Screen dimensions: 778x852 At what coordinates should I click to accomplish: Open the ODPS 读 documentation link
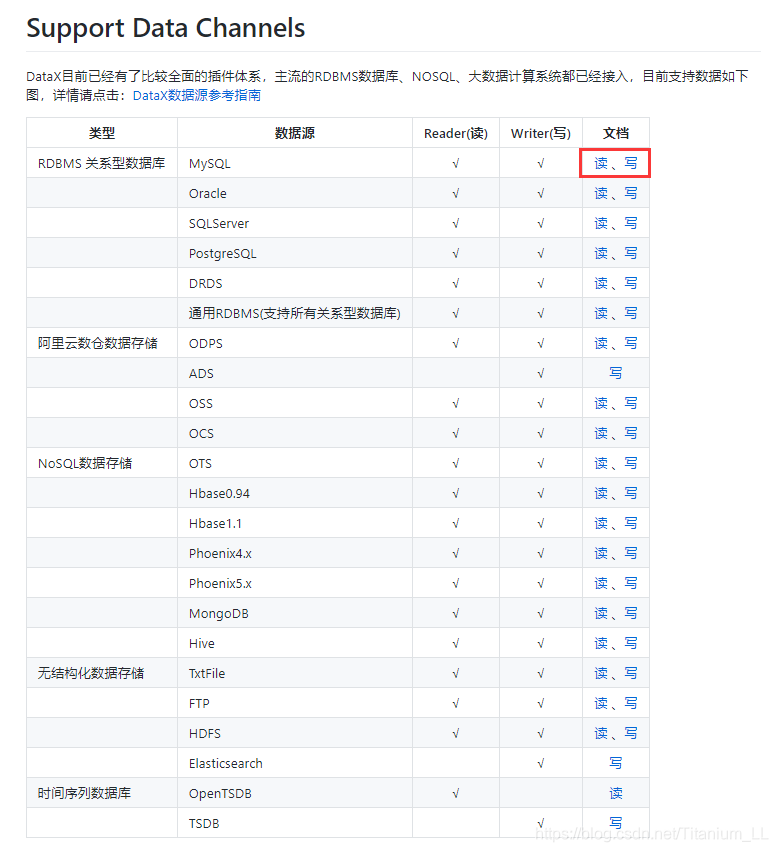[x=601, y=343]
